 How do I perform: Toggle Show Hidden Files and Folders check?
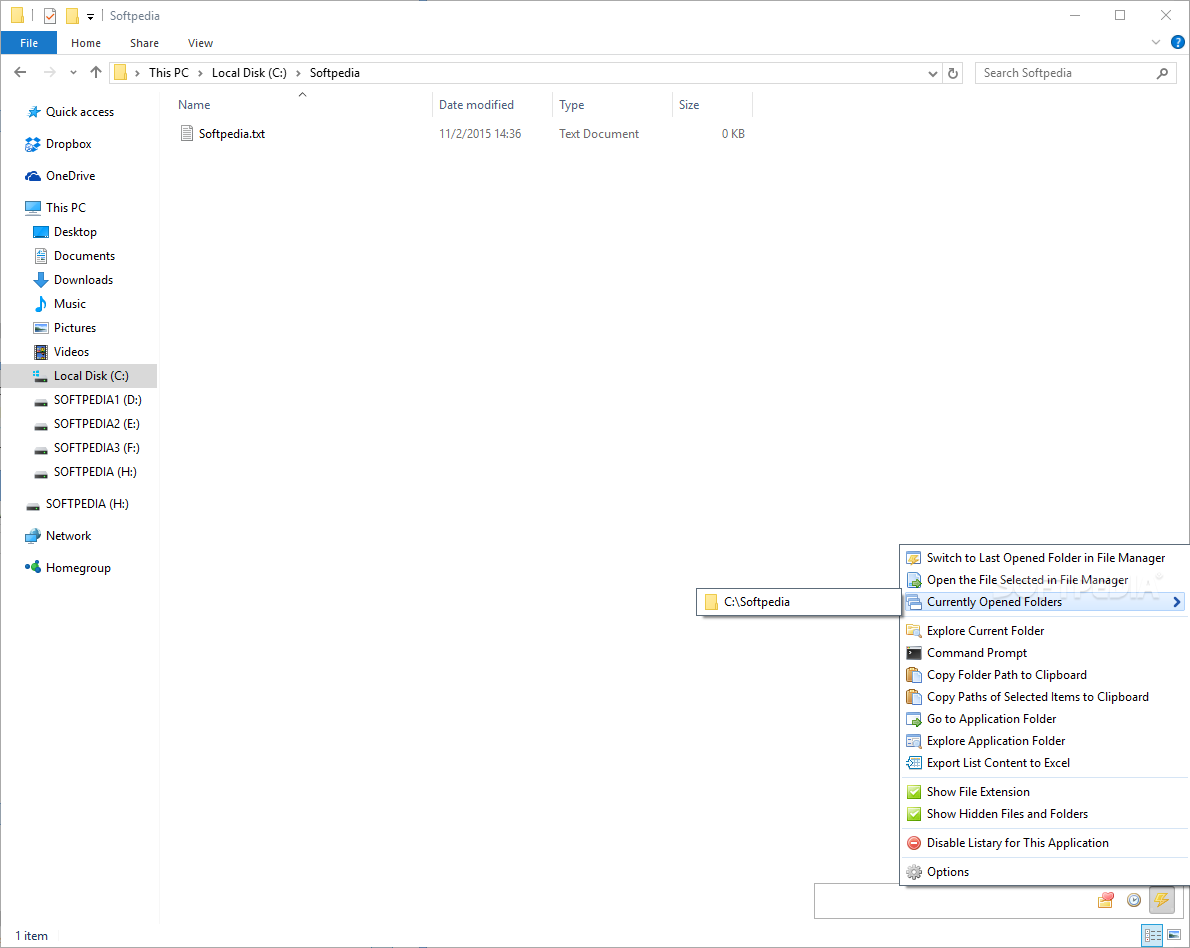click(x=914, y=814)
